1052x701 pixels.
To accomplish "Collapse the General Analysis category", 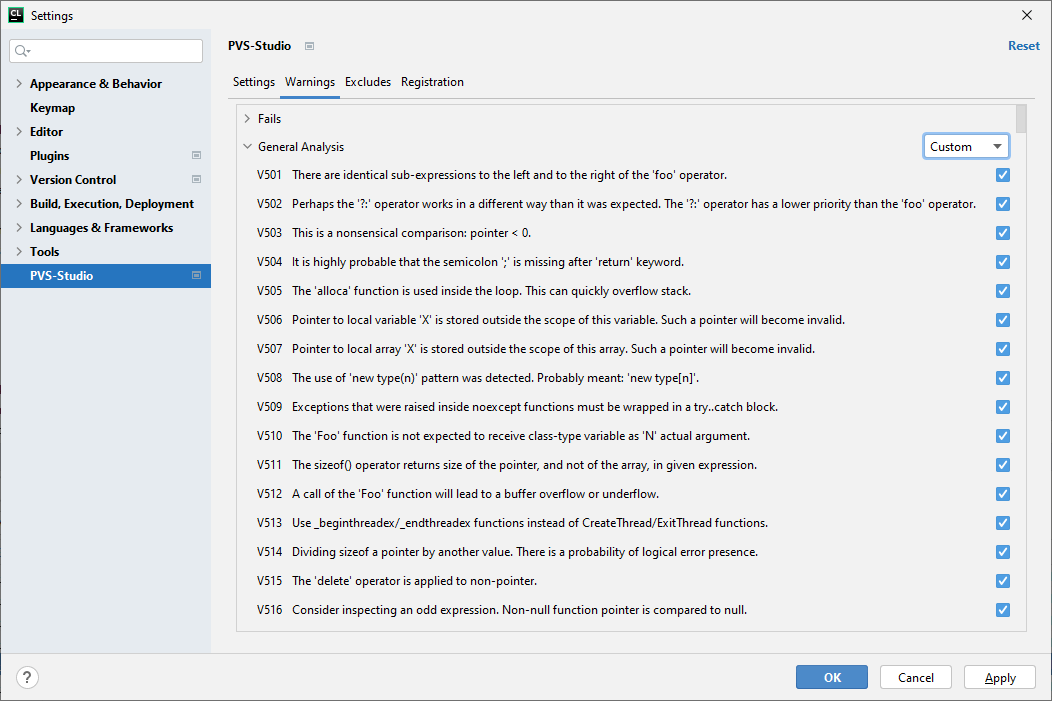I will point(247,146).
